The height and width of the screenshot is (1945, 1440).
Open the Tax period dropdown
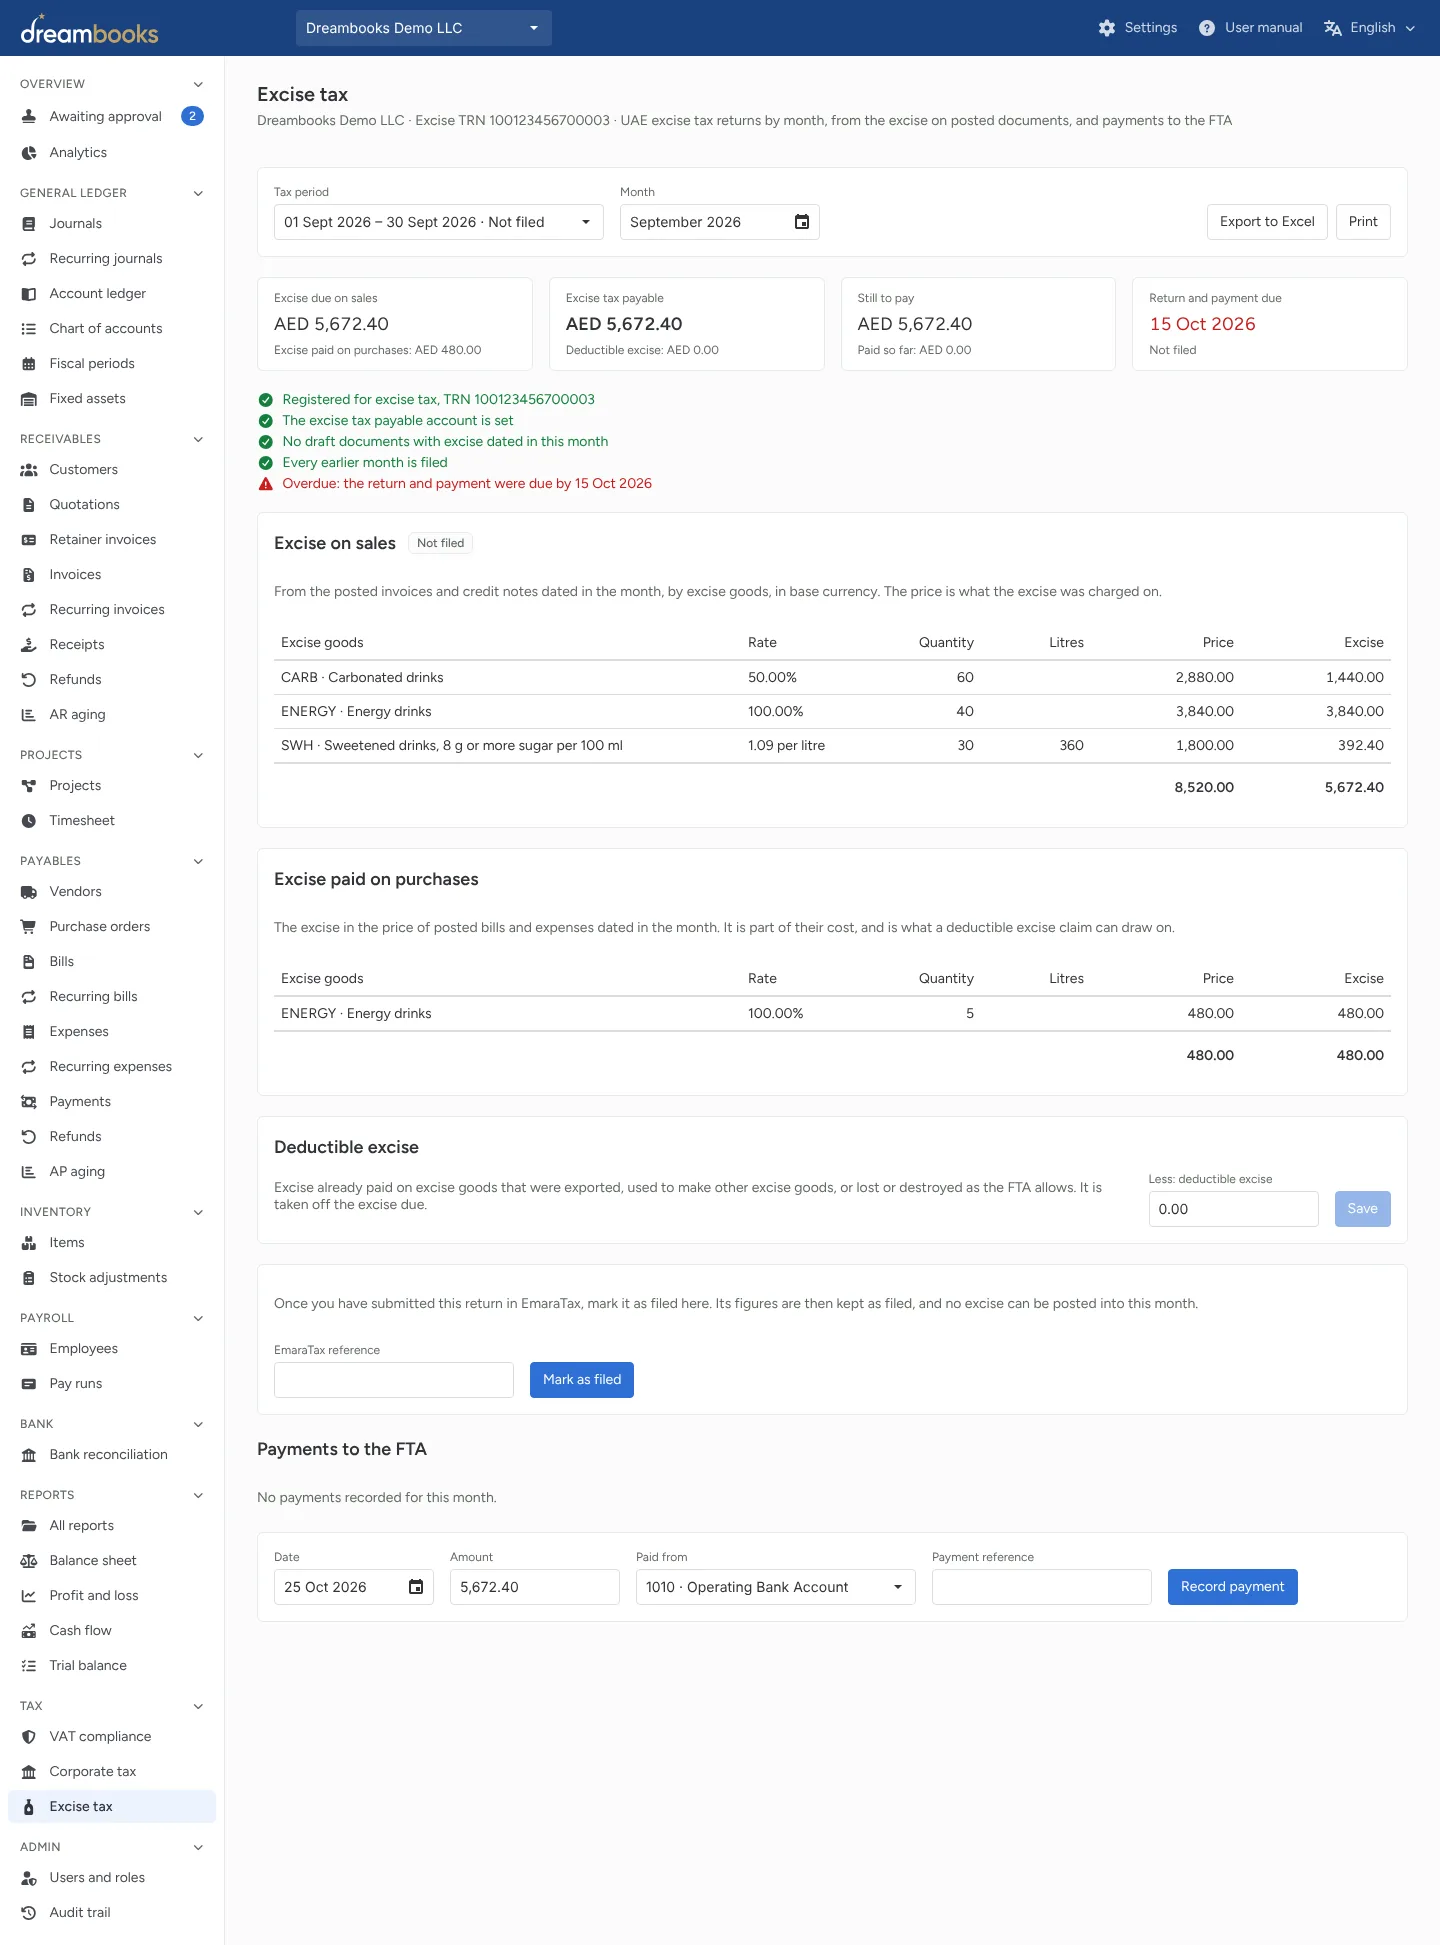439,222
